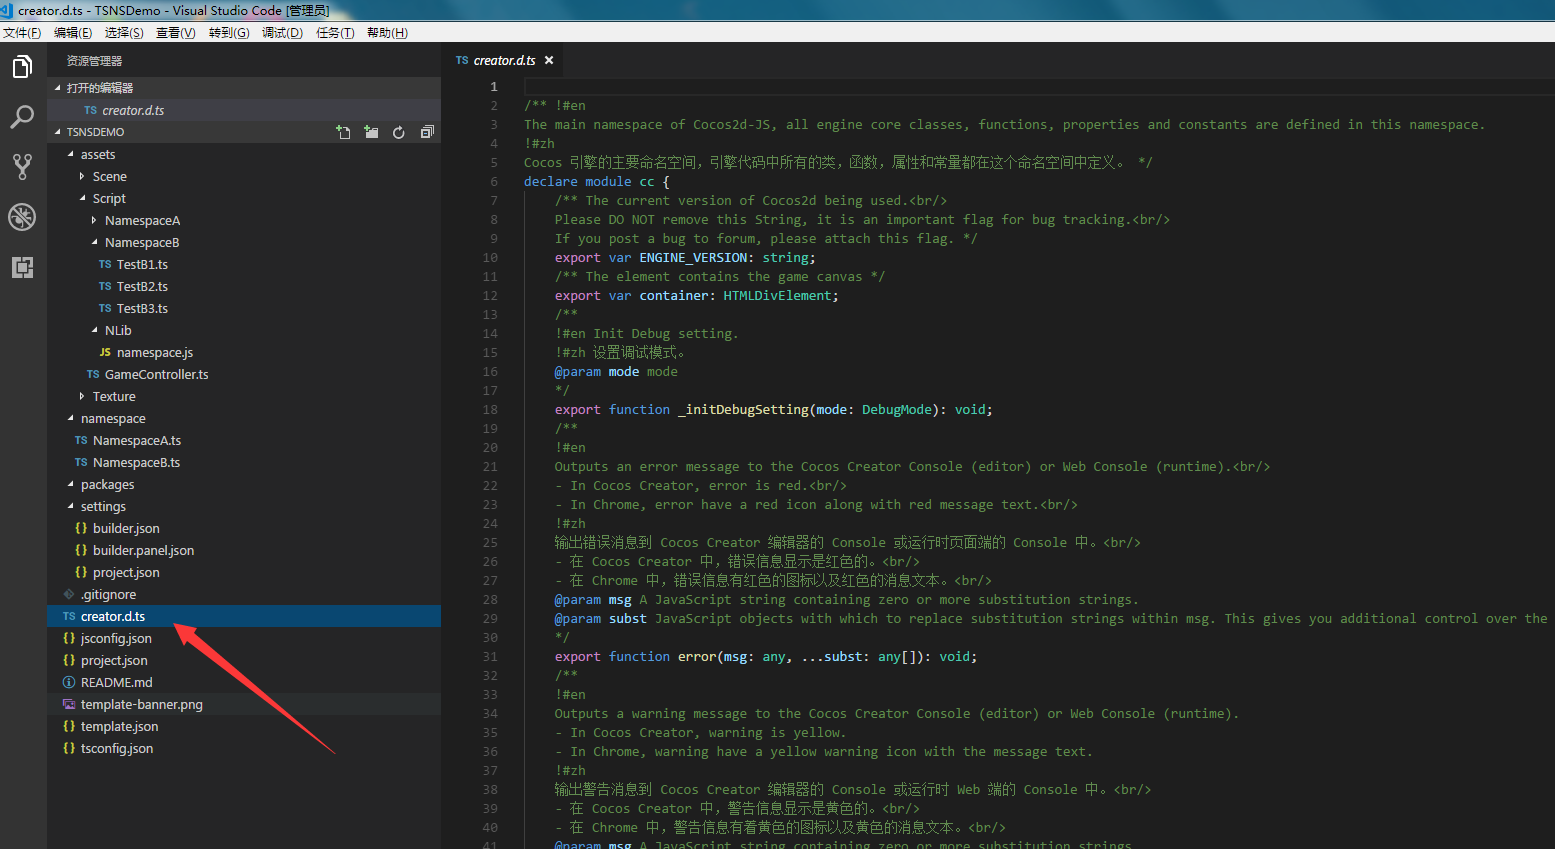Expand the Texture folder
Viewport: 1555px width, 849px height.
tap(113, 396)
